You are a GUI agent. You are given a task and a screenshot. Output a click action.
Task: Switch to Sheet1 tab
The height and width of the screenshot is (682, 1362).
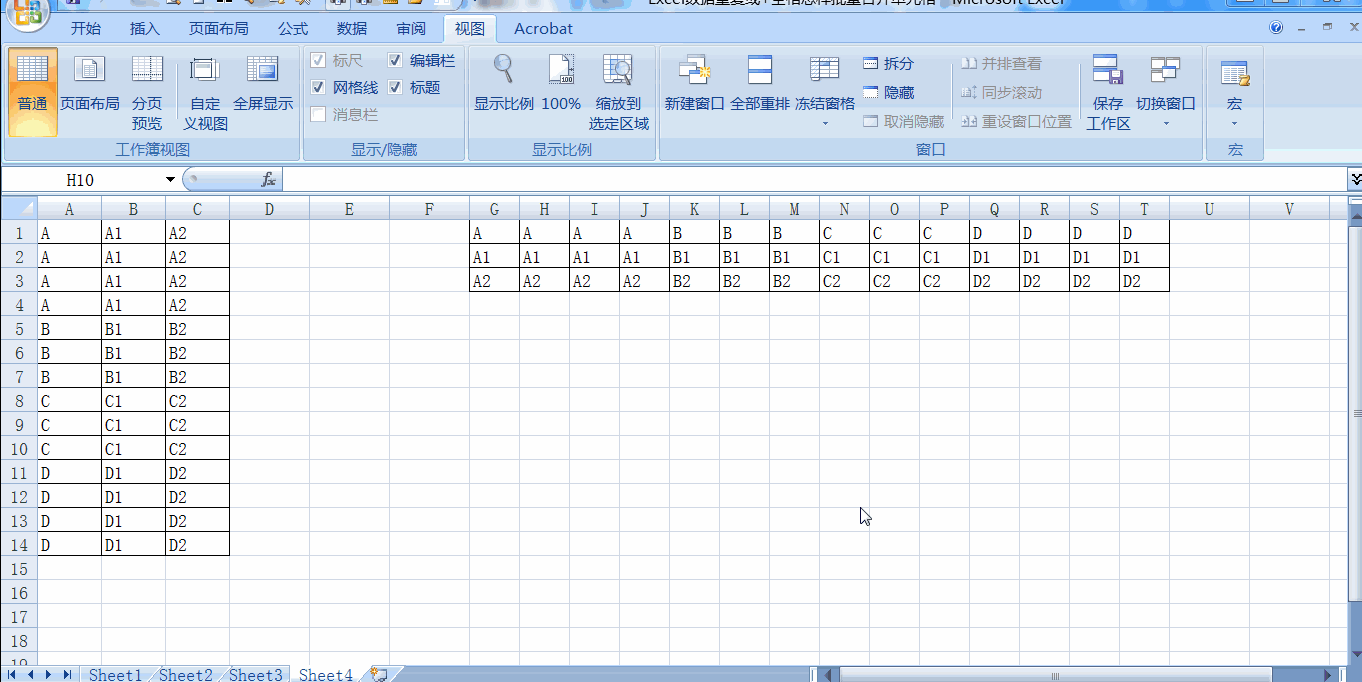(115, 675)
